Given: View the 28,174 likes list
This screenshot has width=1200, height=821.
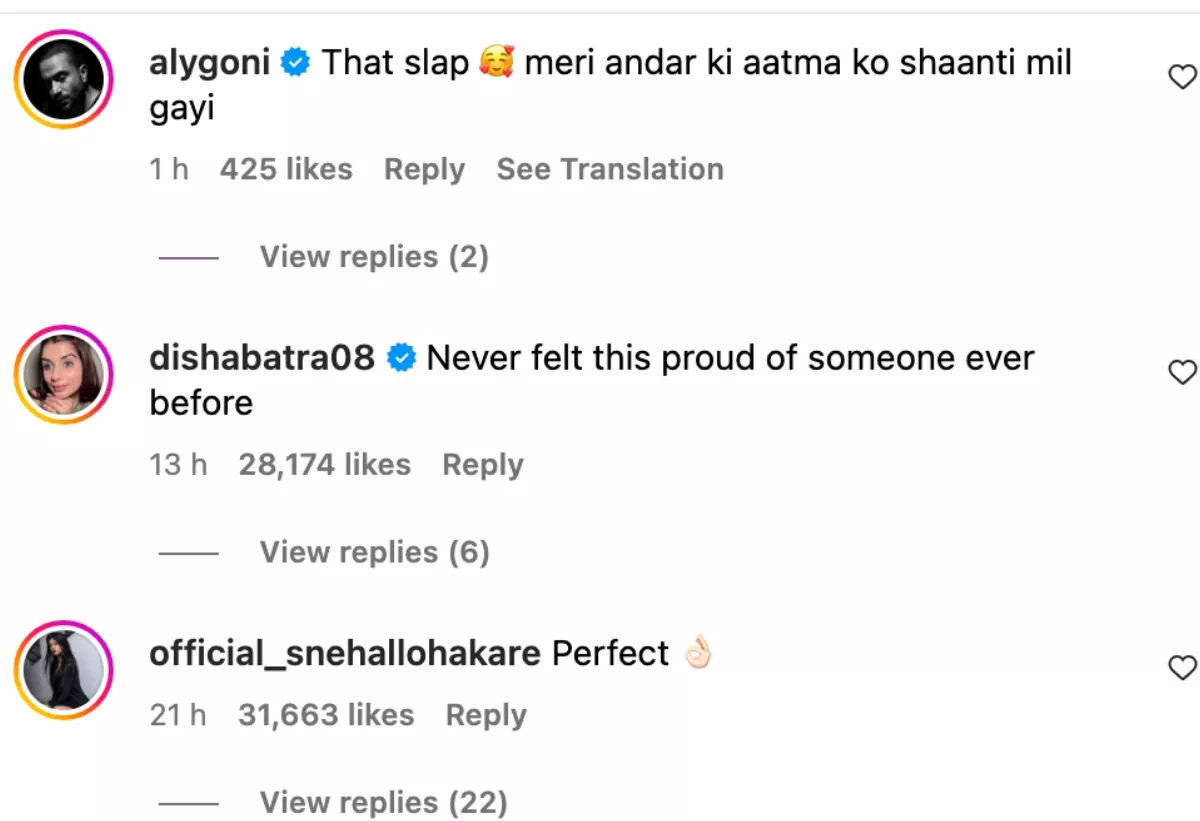Looking at the screenshot, I should click(x=325, y=465).
